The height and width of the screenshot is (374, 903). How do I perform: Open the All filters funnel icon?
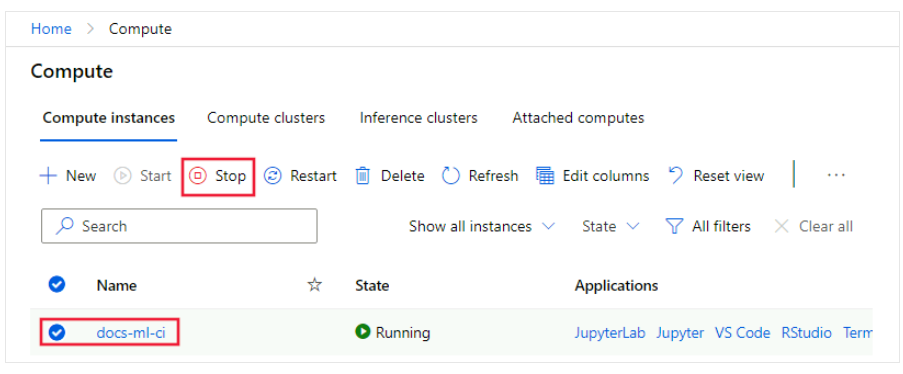(674, 226)
